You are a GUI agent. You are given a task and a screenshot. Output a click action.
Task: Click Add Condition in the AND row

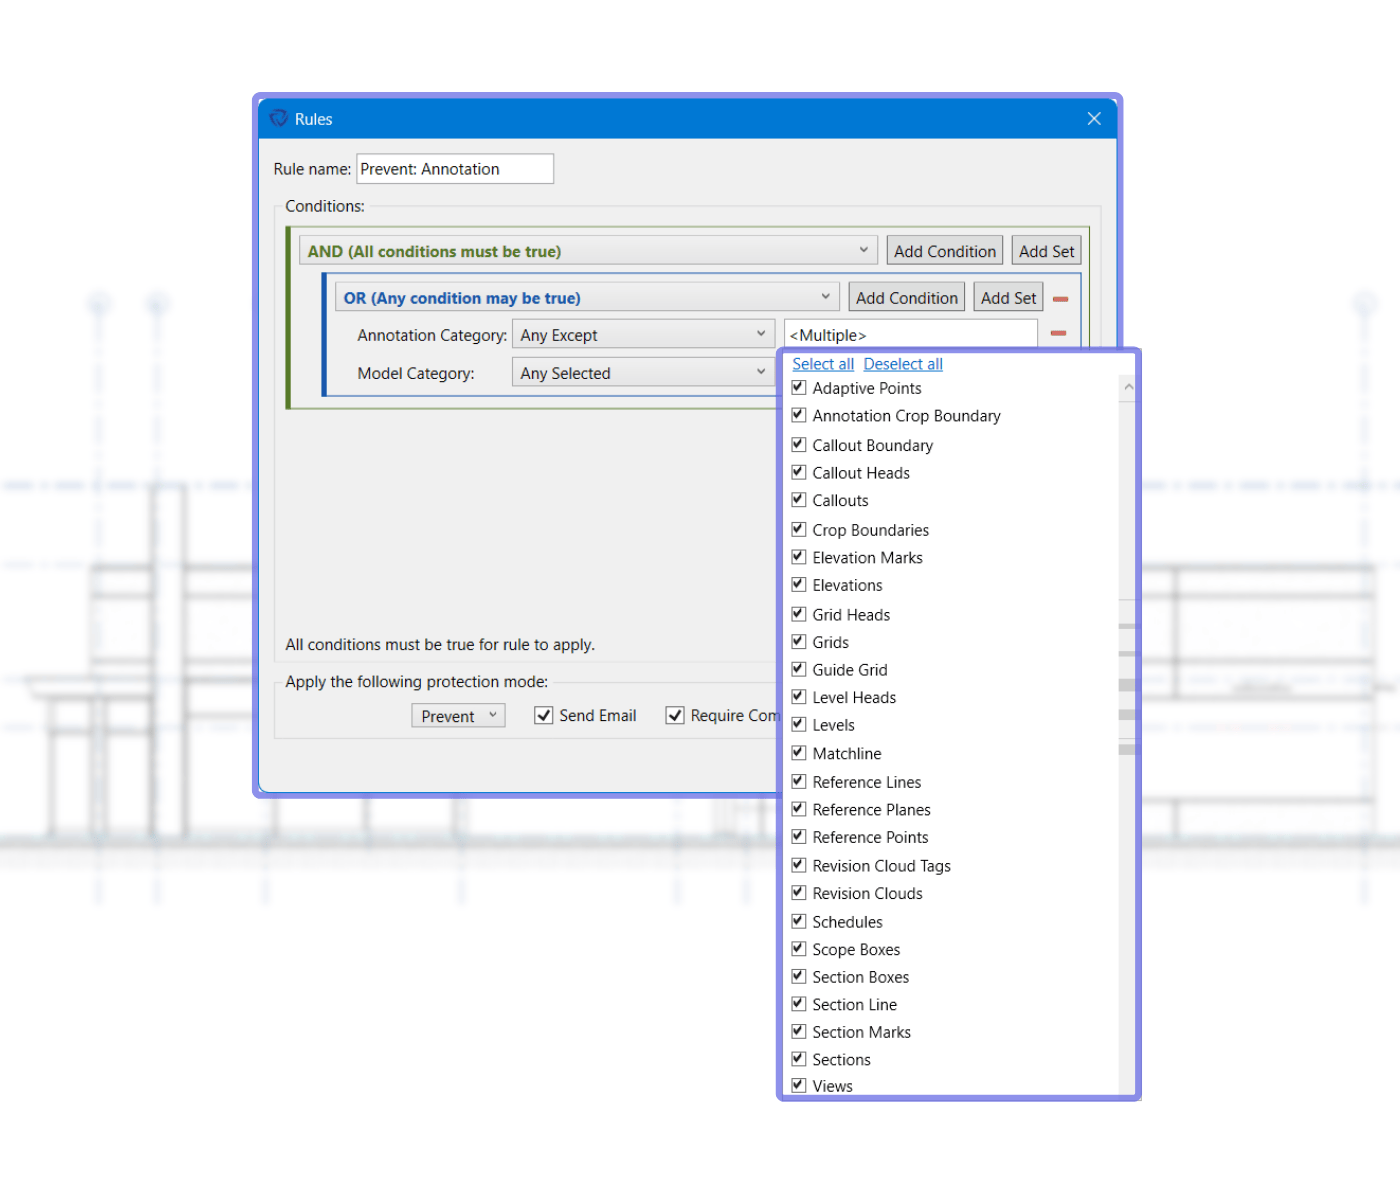[944, 251]
